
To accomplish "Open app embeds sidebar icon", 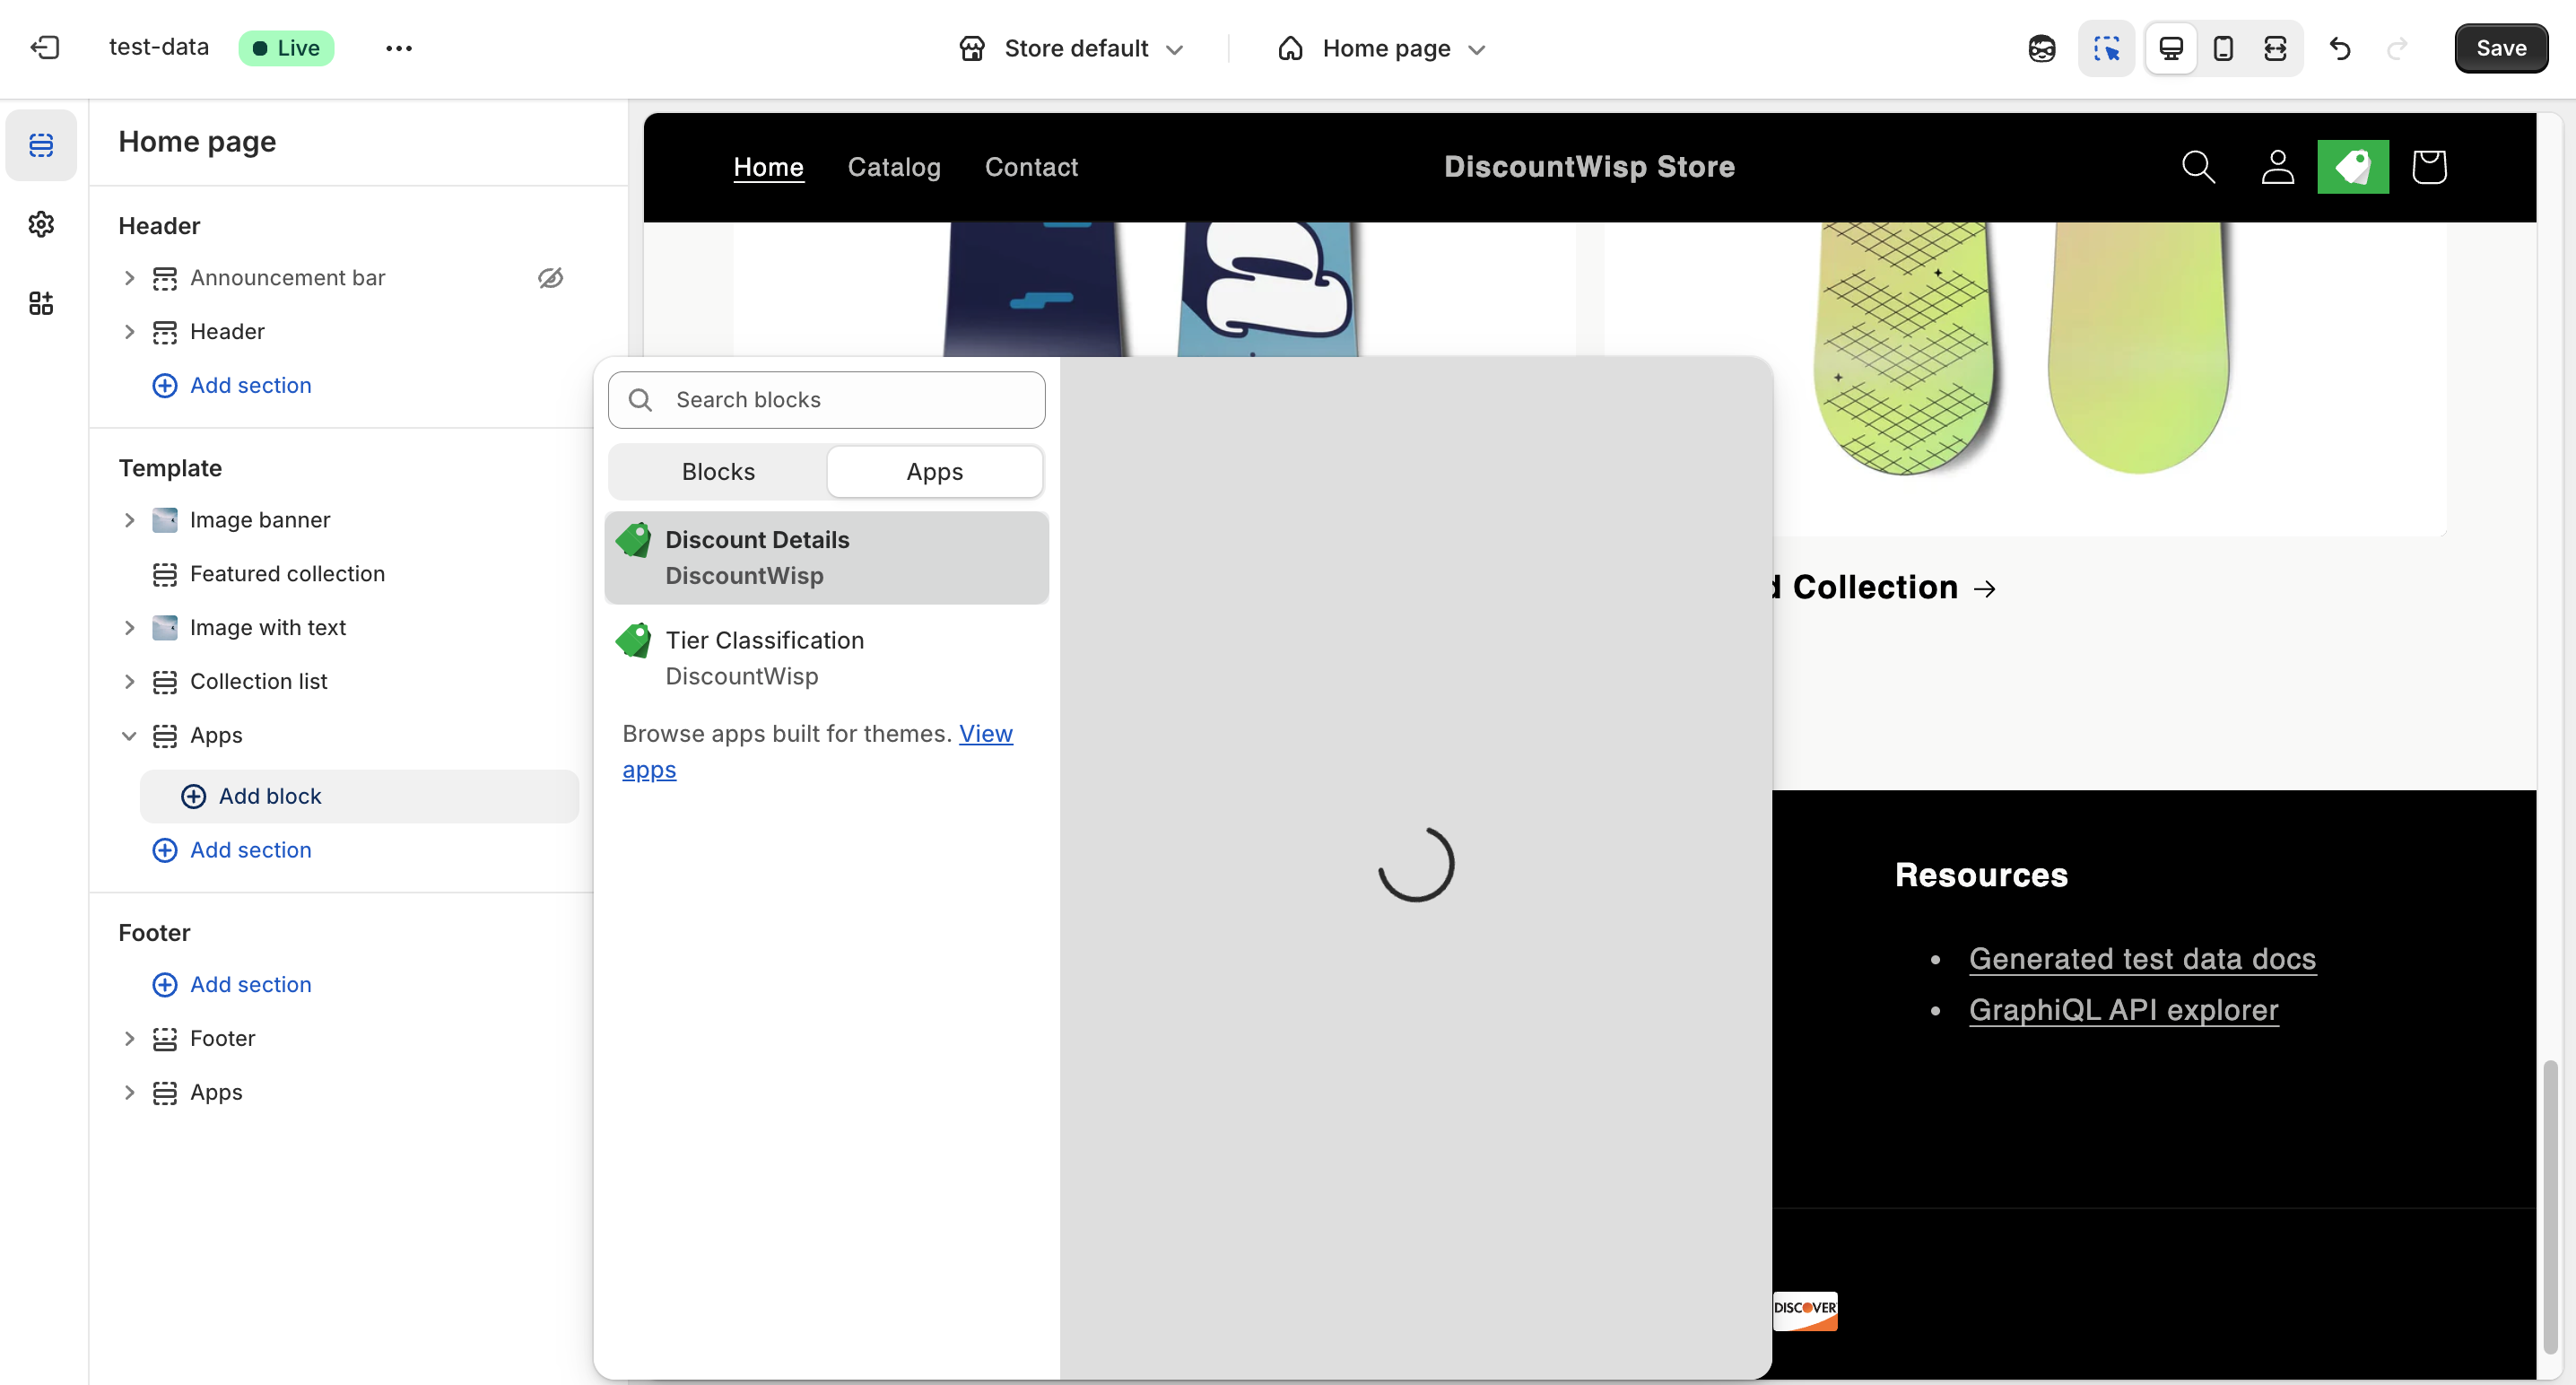I will (x=41, y=303).
